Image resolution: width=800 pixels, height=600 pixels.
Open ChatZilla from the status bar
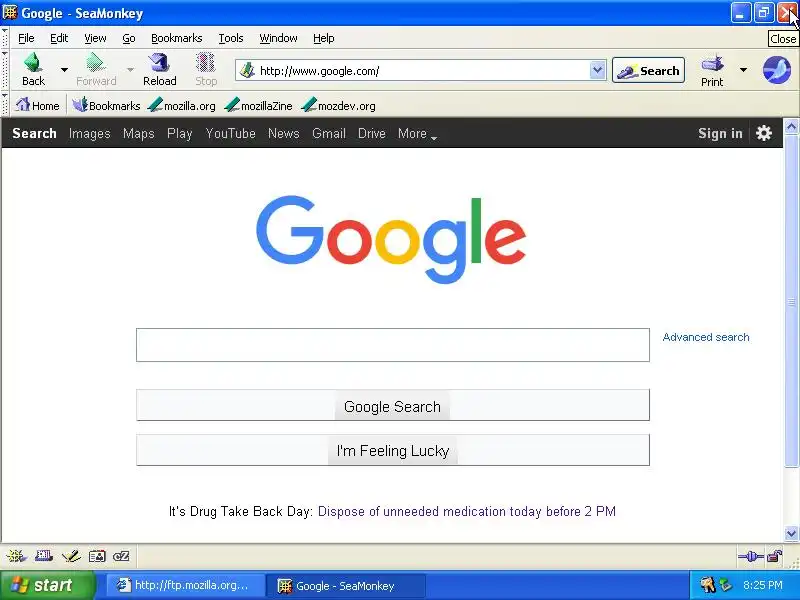coord(121,556)
